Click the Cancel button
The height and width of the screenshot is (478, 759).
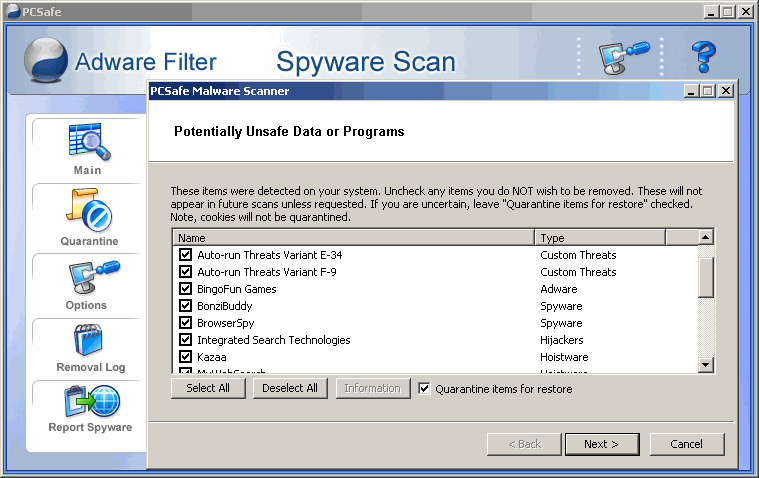pyautogui.click(x=686, y=444)
